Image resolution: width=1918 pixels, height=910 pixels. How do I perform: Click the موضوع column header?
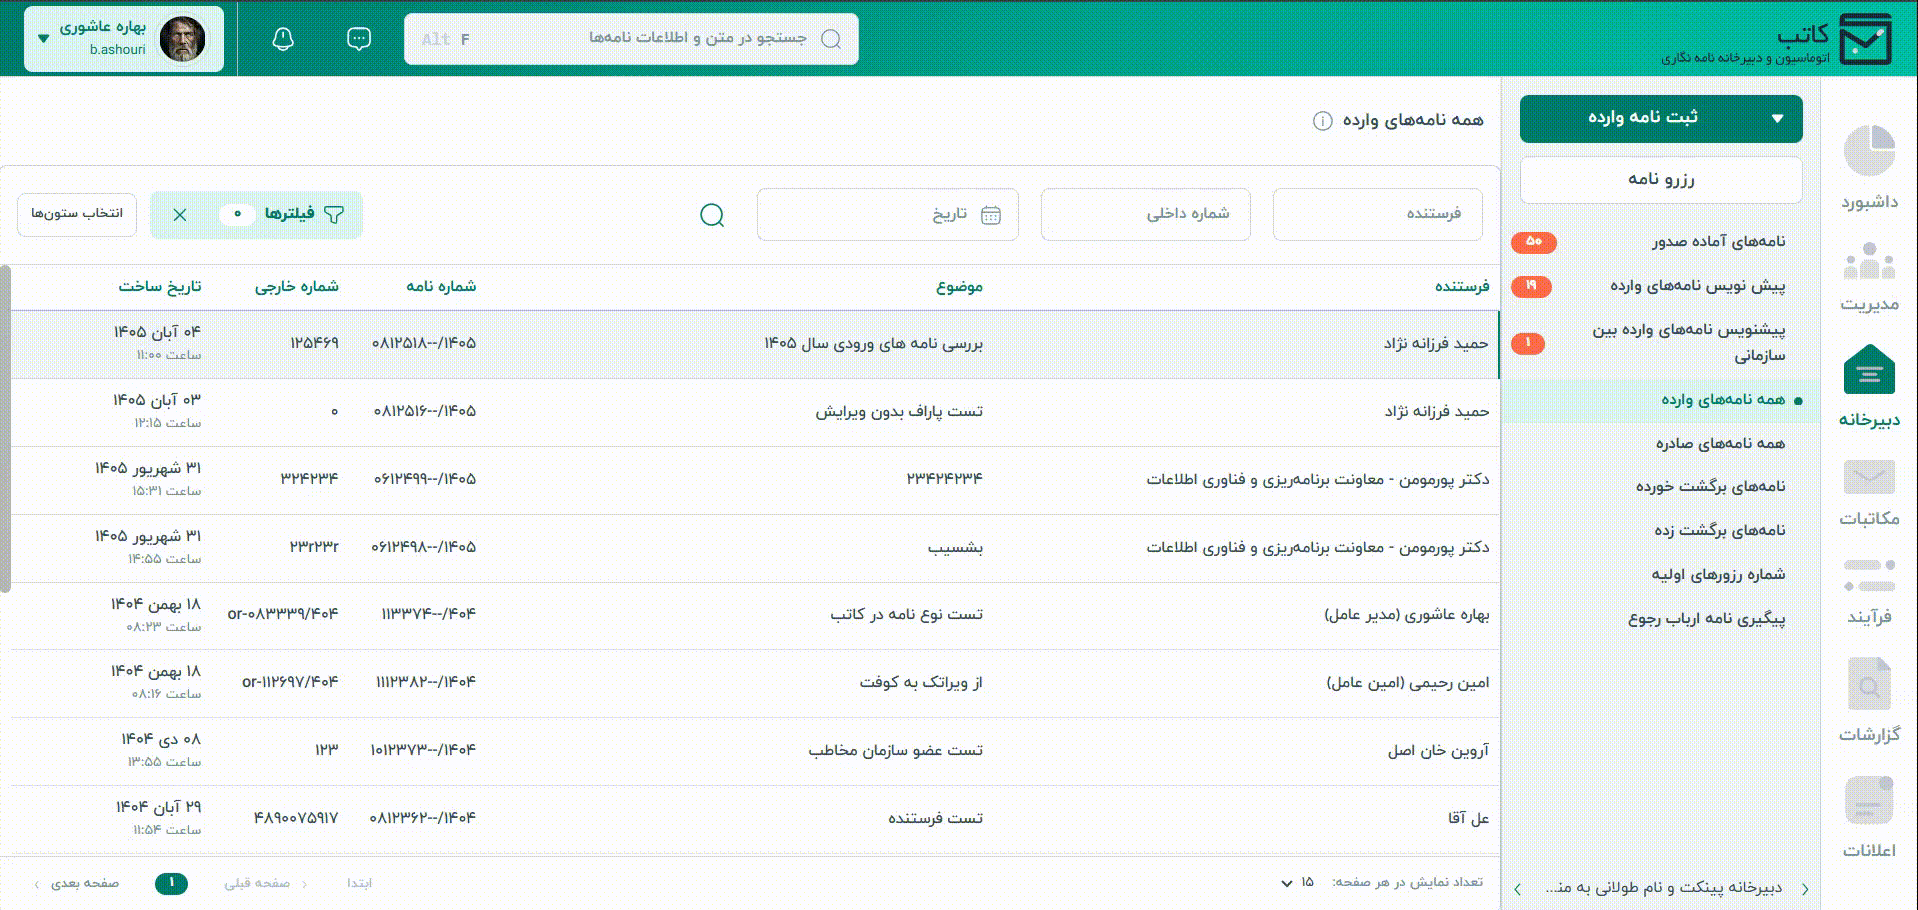(x=959, y=287)
